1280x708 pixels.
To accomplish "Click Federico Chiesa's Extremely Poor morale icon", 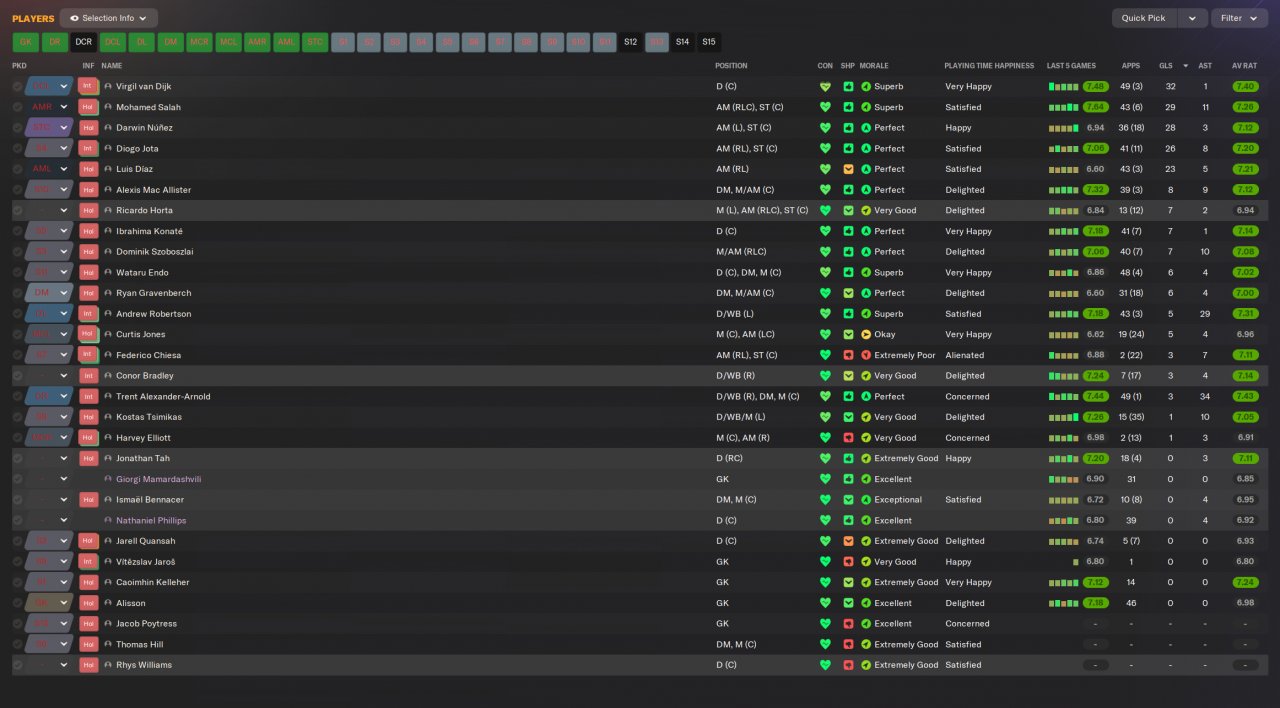I will click(866, 355).
